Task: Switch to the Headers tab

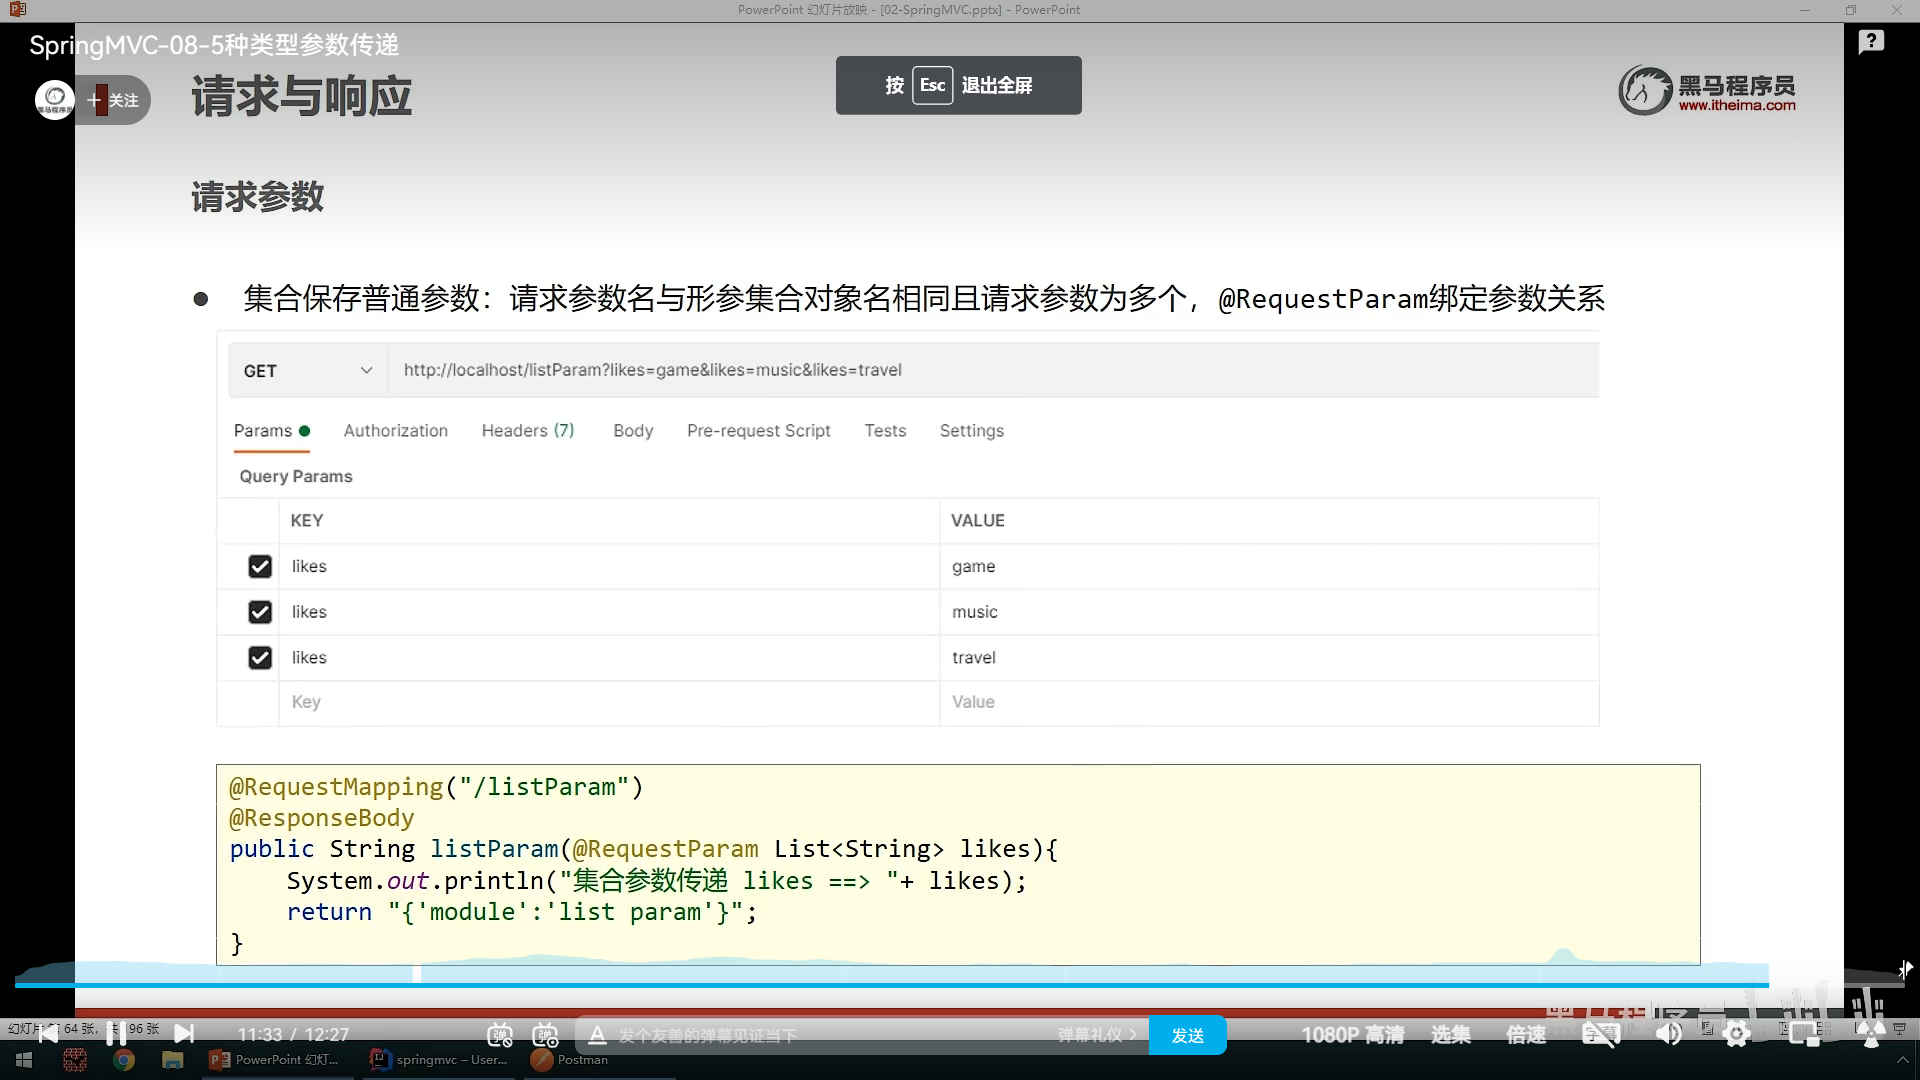Action: coord(527,431)
